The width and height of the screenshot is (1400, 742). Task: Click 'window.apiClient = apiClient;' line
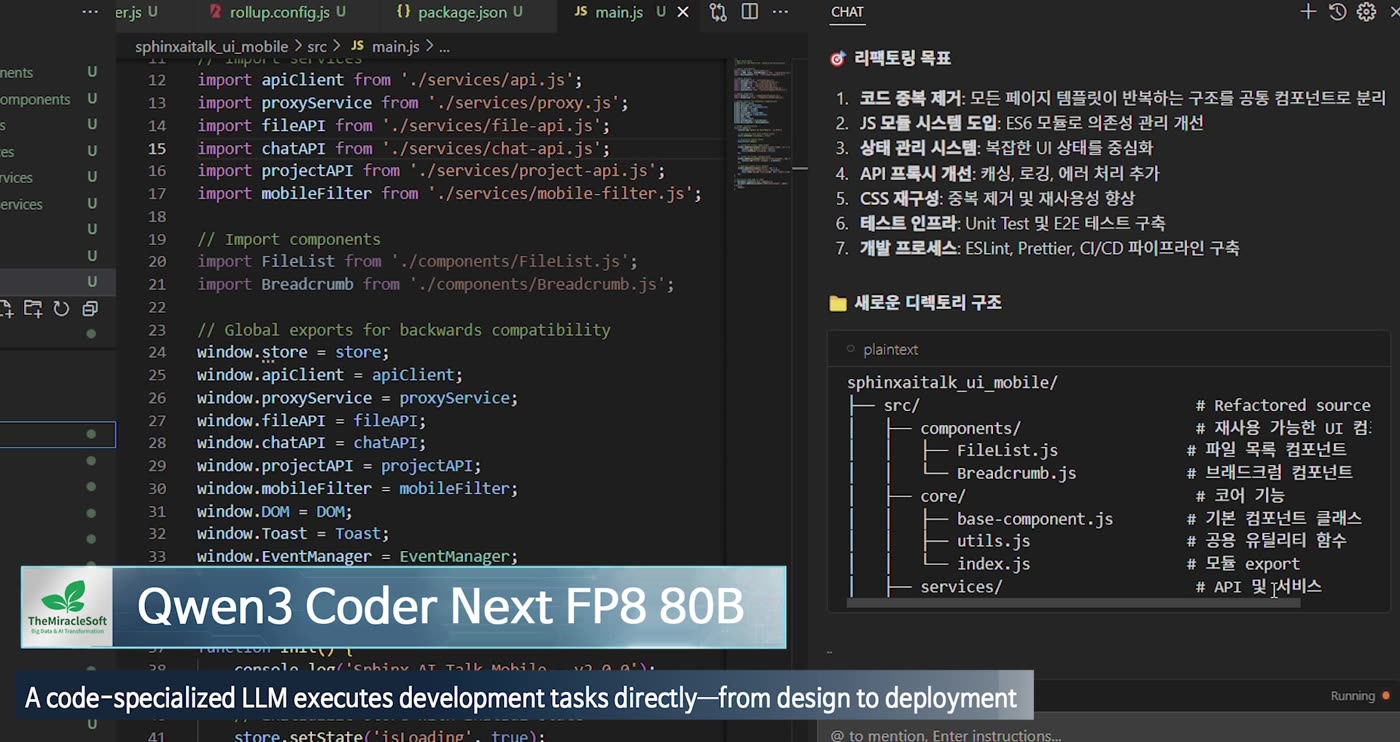330,375
